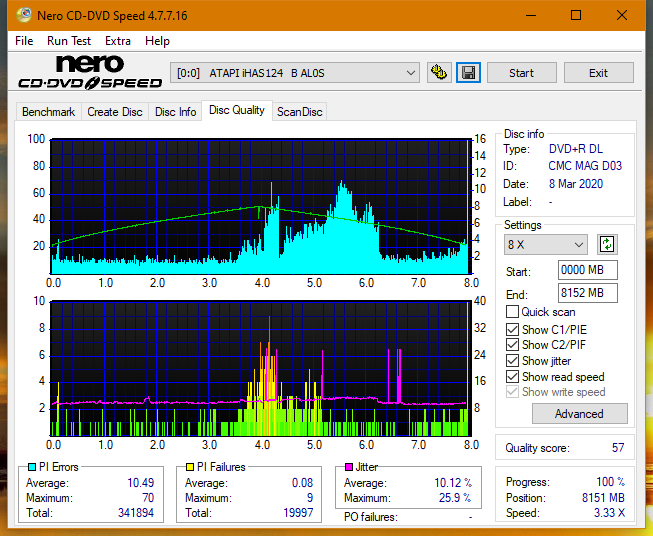Switch to the Disc Info tab
The image size is (653, 536).
[x=175, y=112]
